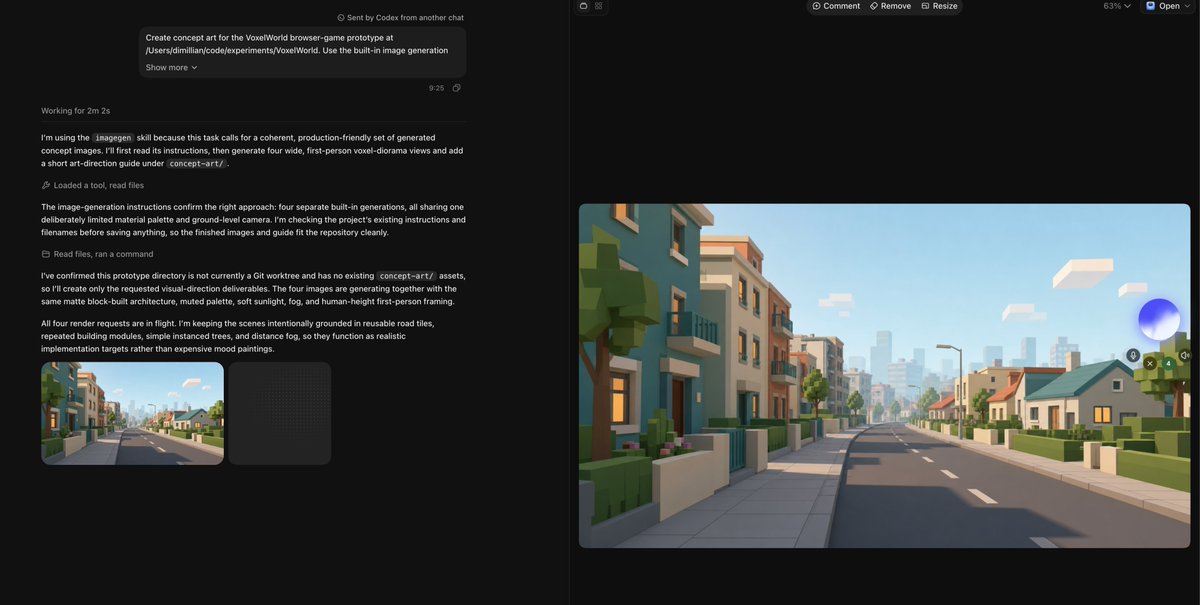Expand the 'Read files, ran a command' step
Viewport: 1200px width, 605px height.
pyautogui.click(x=97, y=254)
